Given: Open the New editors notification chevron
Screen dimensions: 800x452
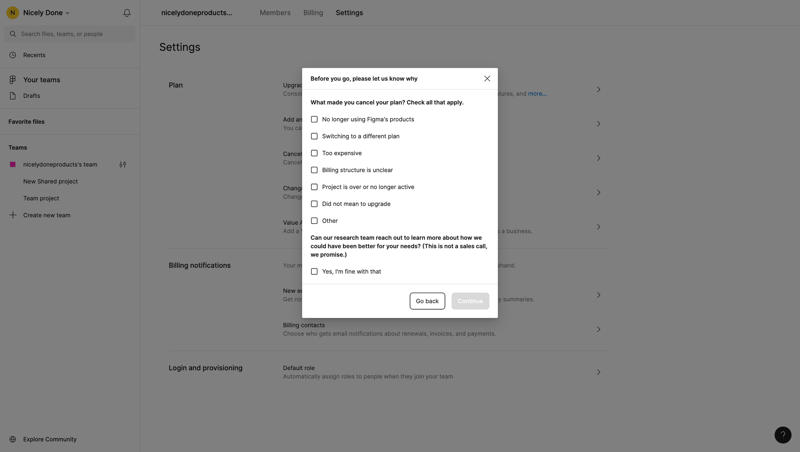Looking at the screenshot, I should click(x=598, y=295).
